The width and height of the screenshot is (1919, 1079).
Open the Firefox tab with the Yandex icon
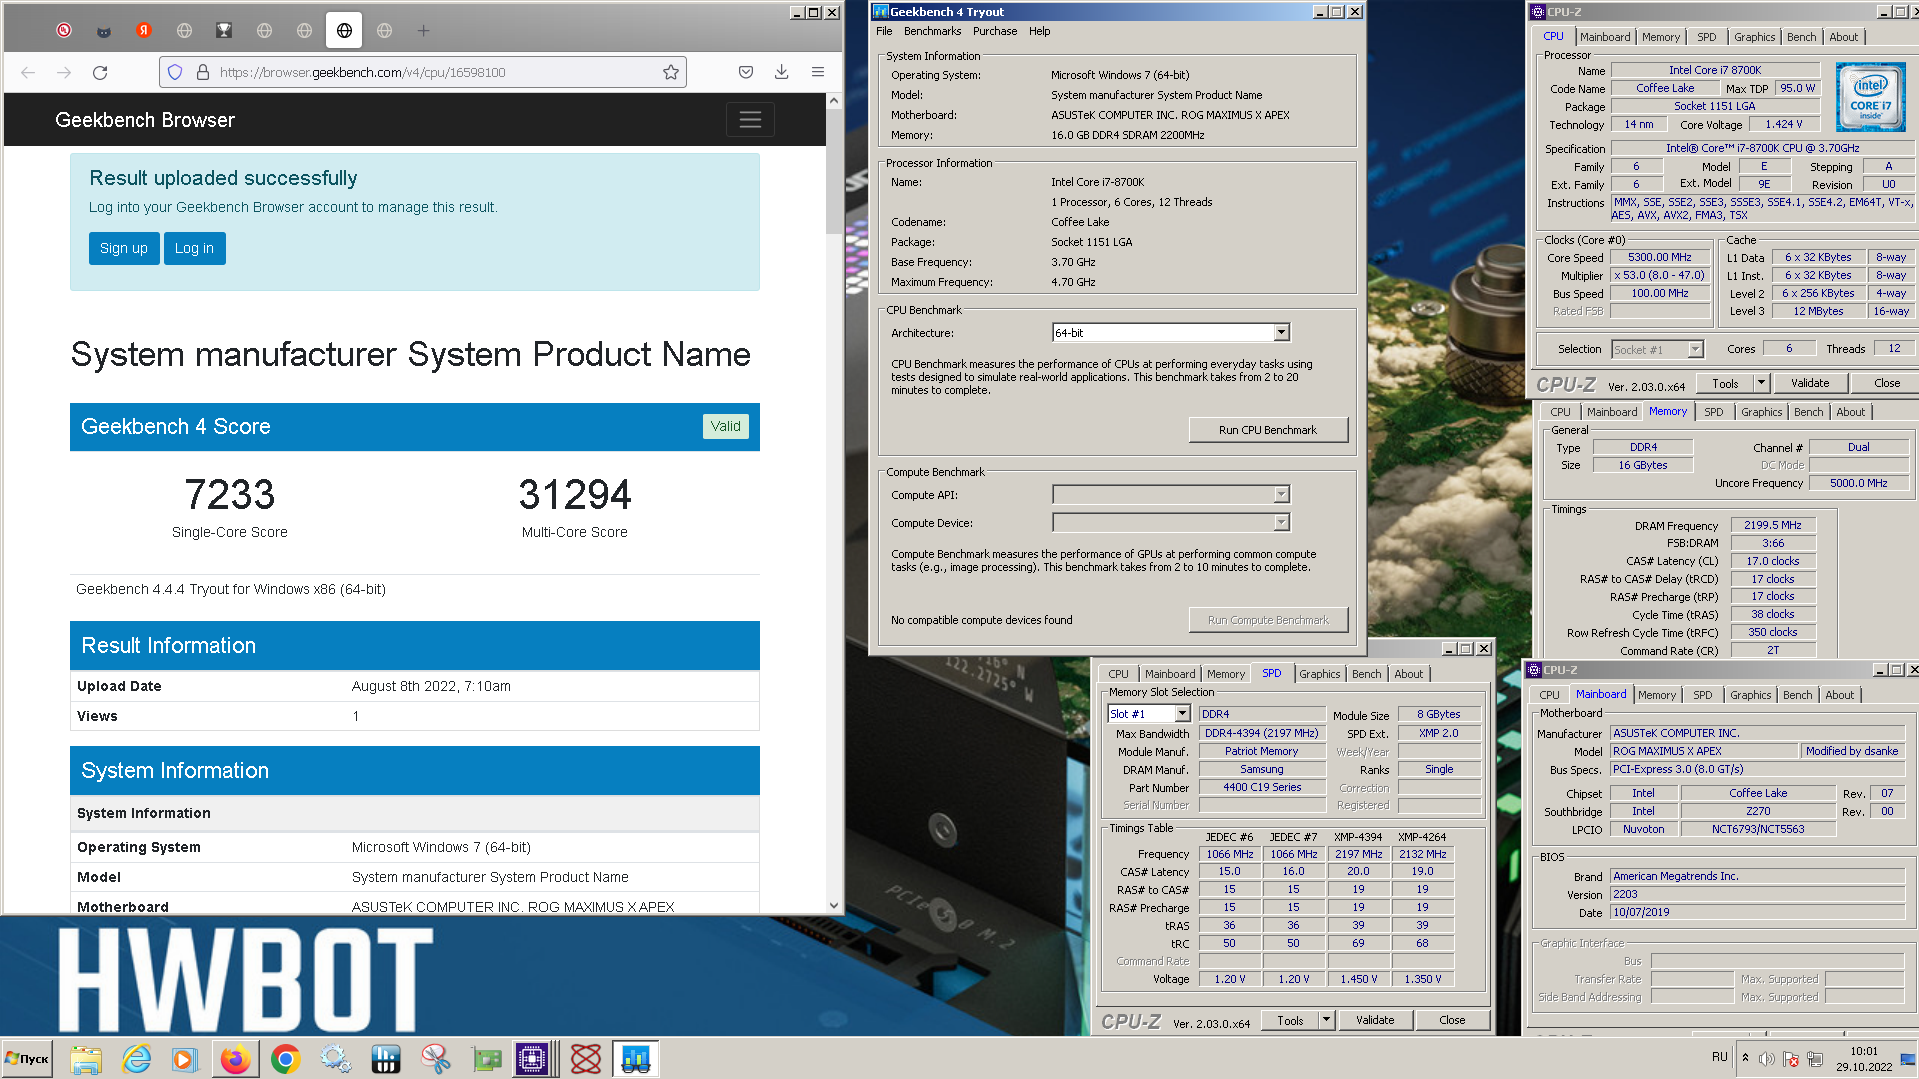[144, 31]
